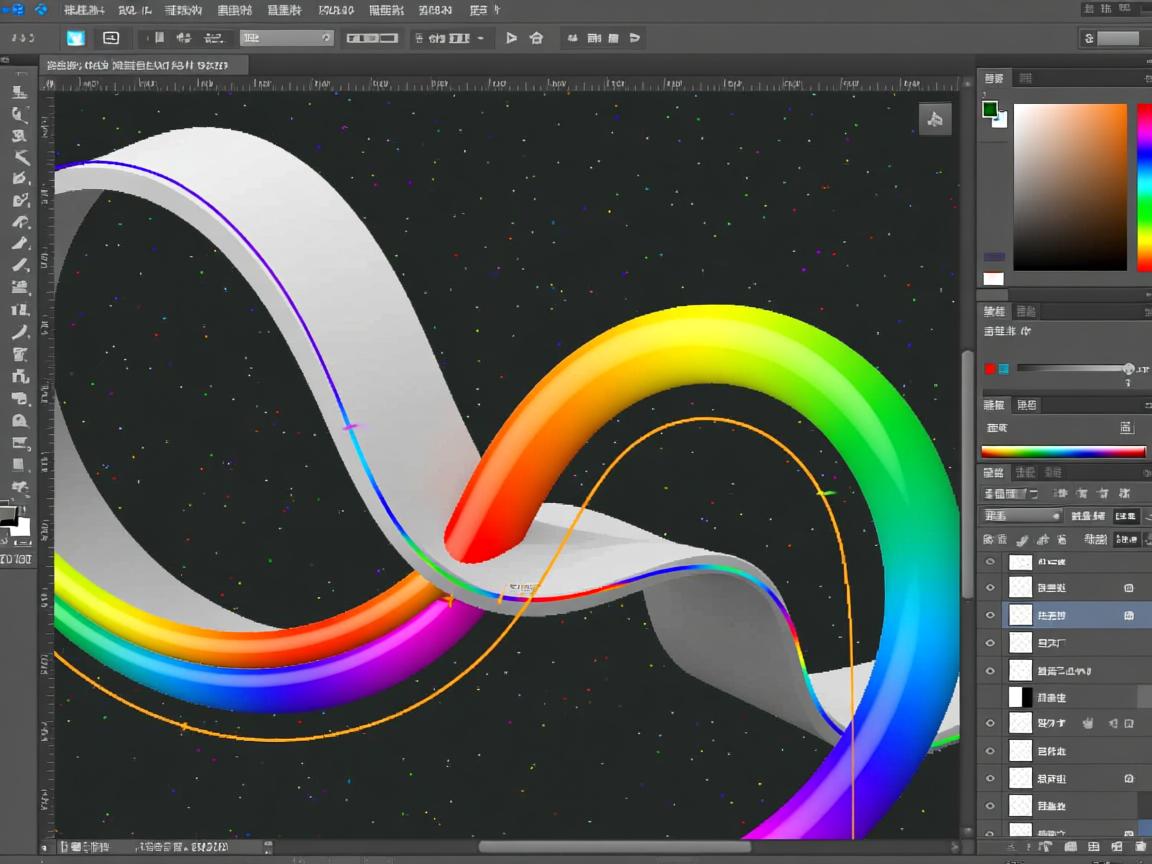Click the trash icon below the layers list
This screenshot has width=1152, height=864.
[1140, 846]
